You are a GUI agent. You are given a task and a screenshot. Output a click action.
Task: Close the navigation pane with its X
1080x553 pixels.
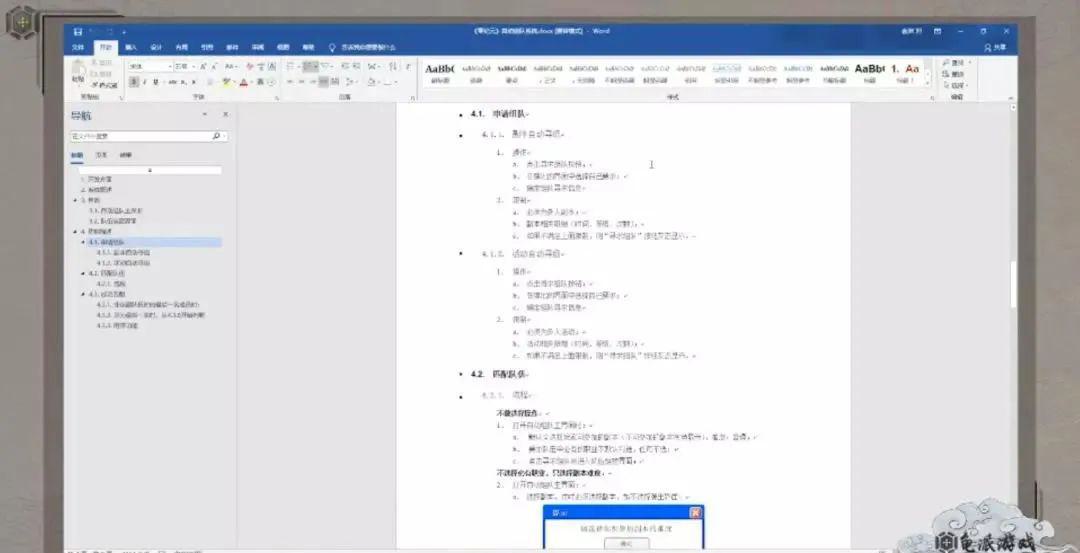225,114
